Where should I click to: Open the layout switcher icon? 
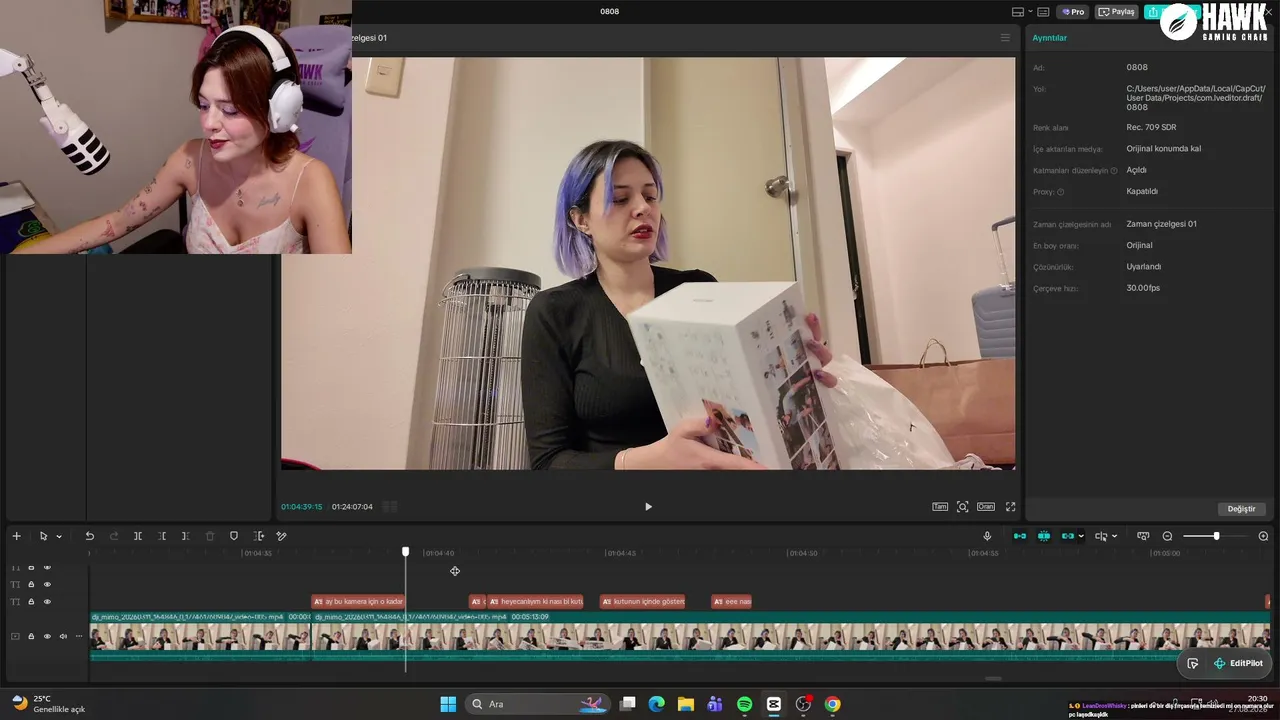pos(1018,12)
